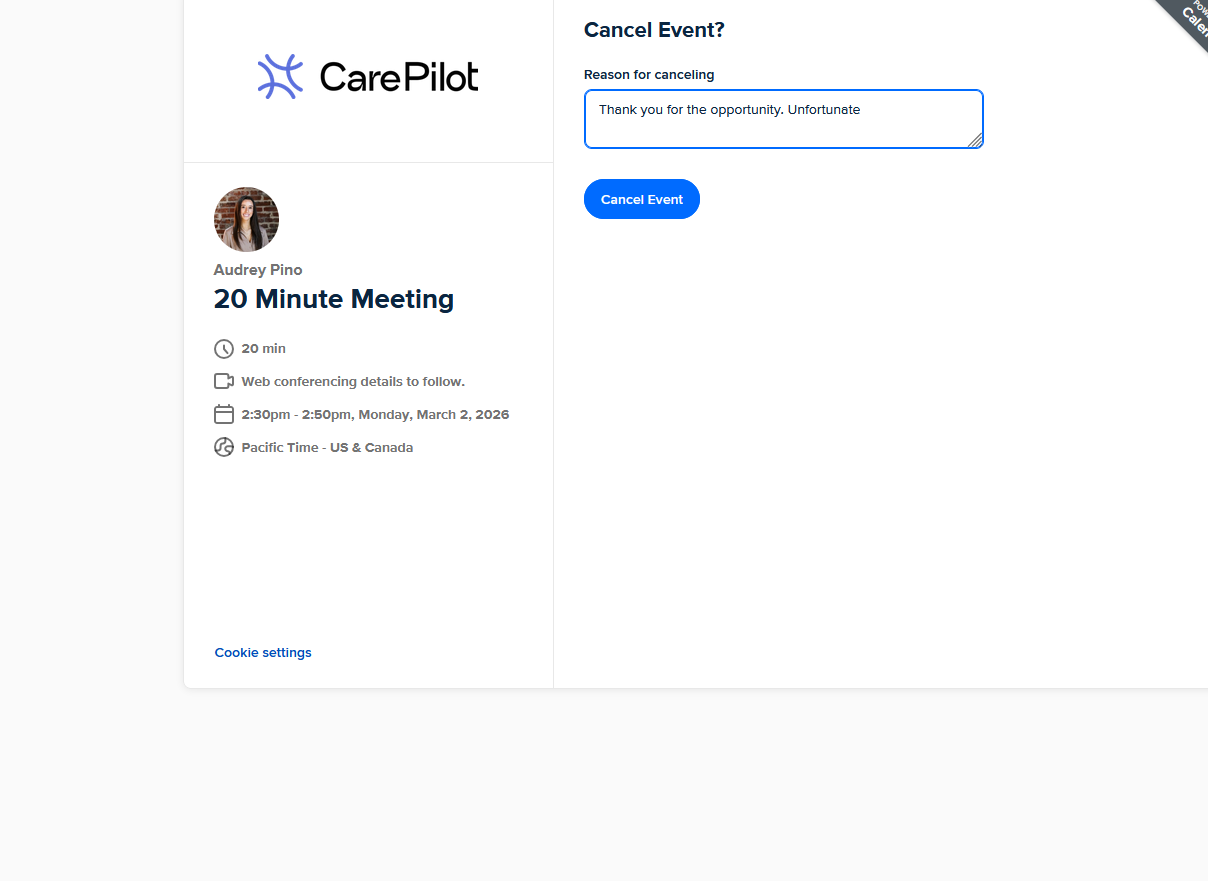Click the video camera conferencing icon
This screenshot has width=1208, height=881.
[224, 381]
